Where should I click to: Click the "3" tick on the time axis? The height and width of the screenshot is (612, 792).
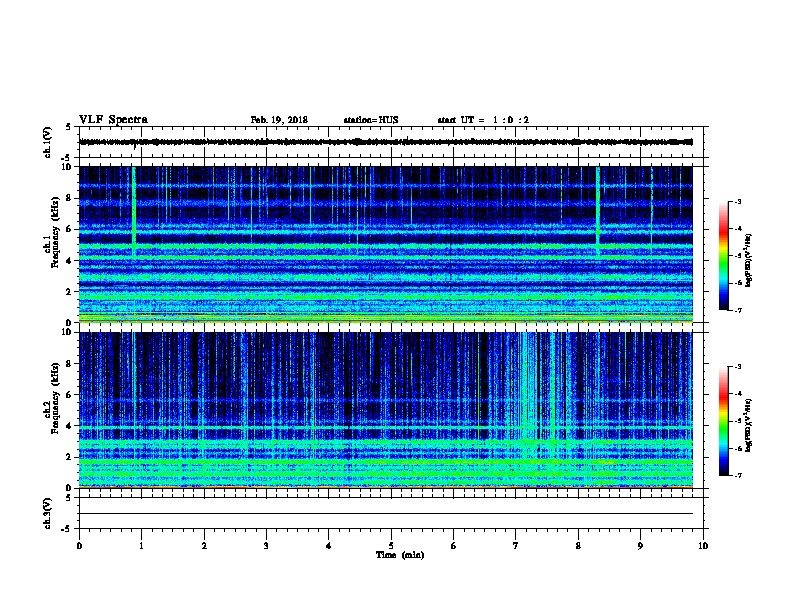[266, 546]
